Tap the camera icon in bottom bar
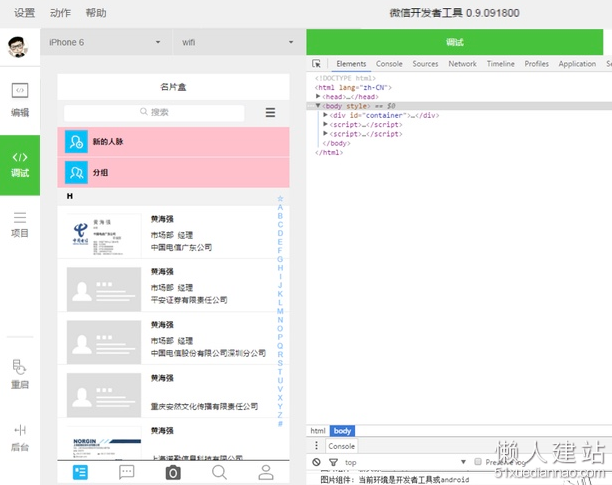 [x=173, y=473]
